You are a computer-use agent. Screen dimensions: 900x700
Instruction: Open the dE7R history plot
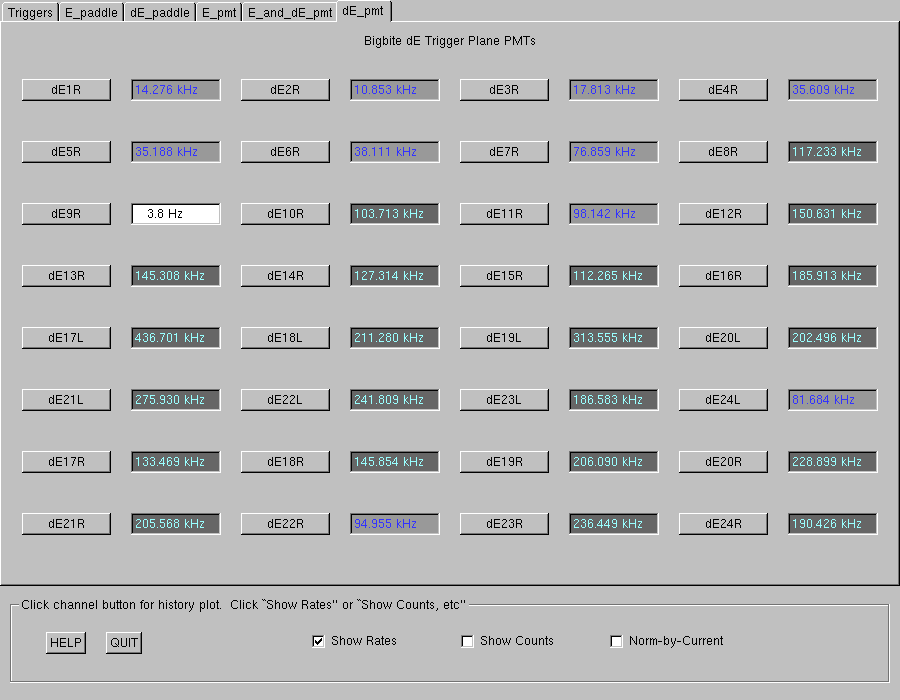(x=504, y=152)
